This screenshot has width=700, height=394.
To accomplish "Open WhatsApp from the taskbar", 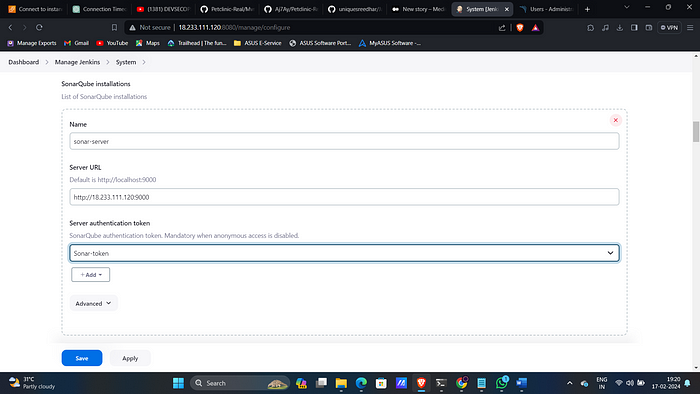I will [501, 383].
